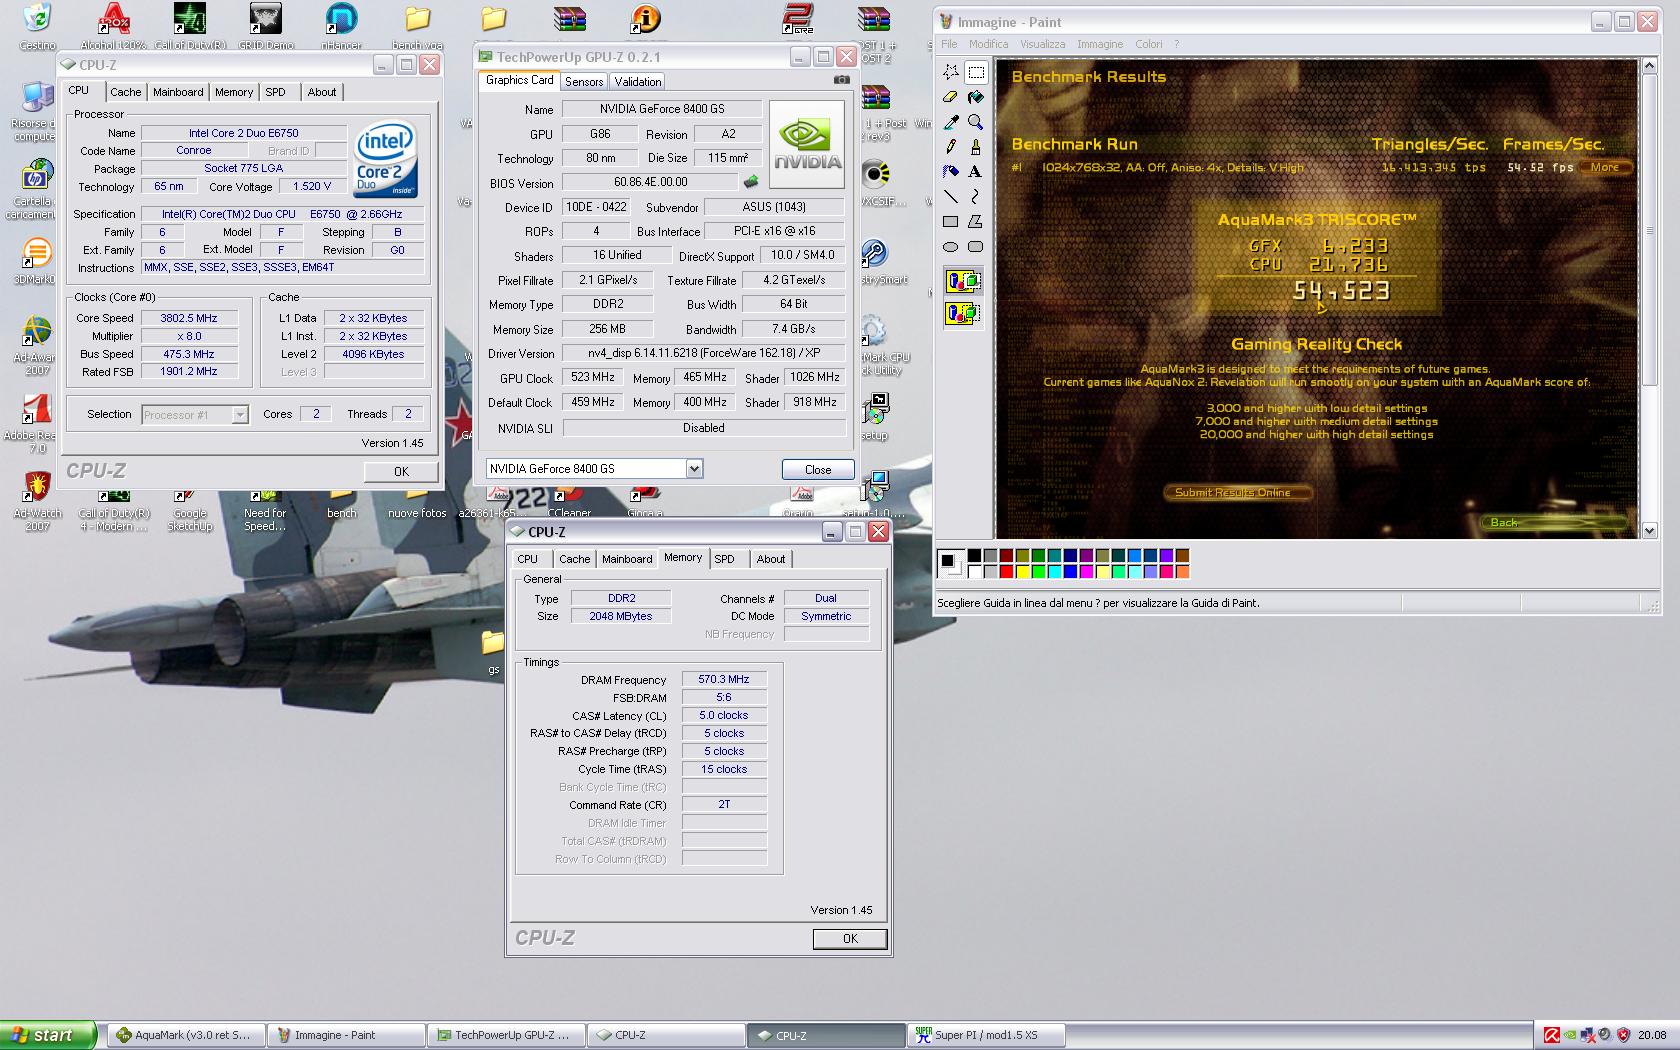1680x1050 pixels.
Task: Open the Alcohol 120% desktop shortcut
Action: pos(113,26)
